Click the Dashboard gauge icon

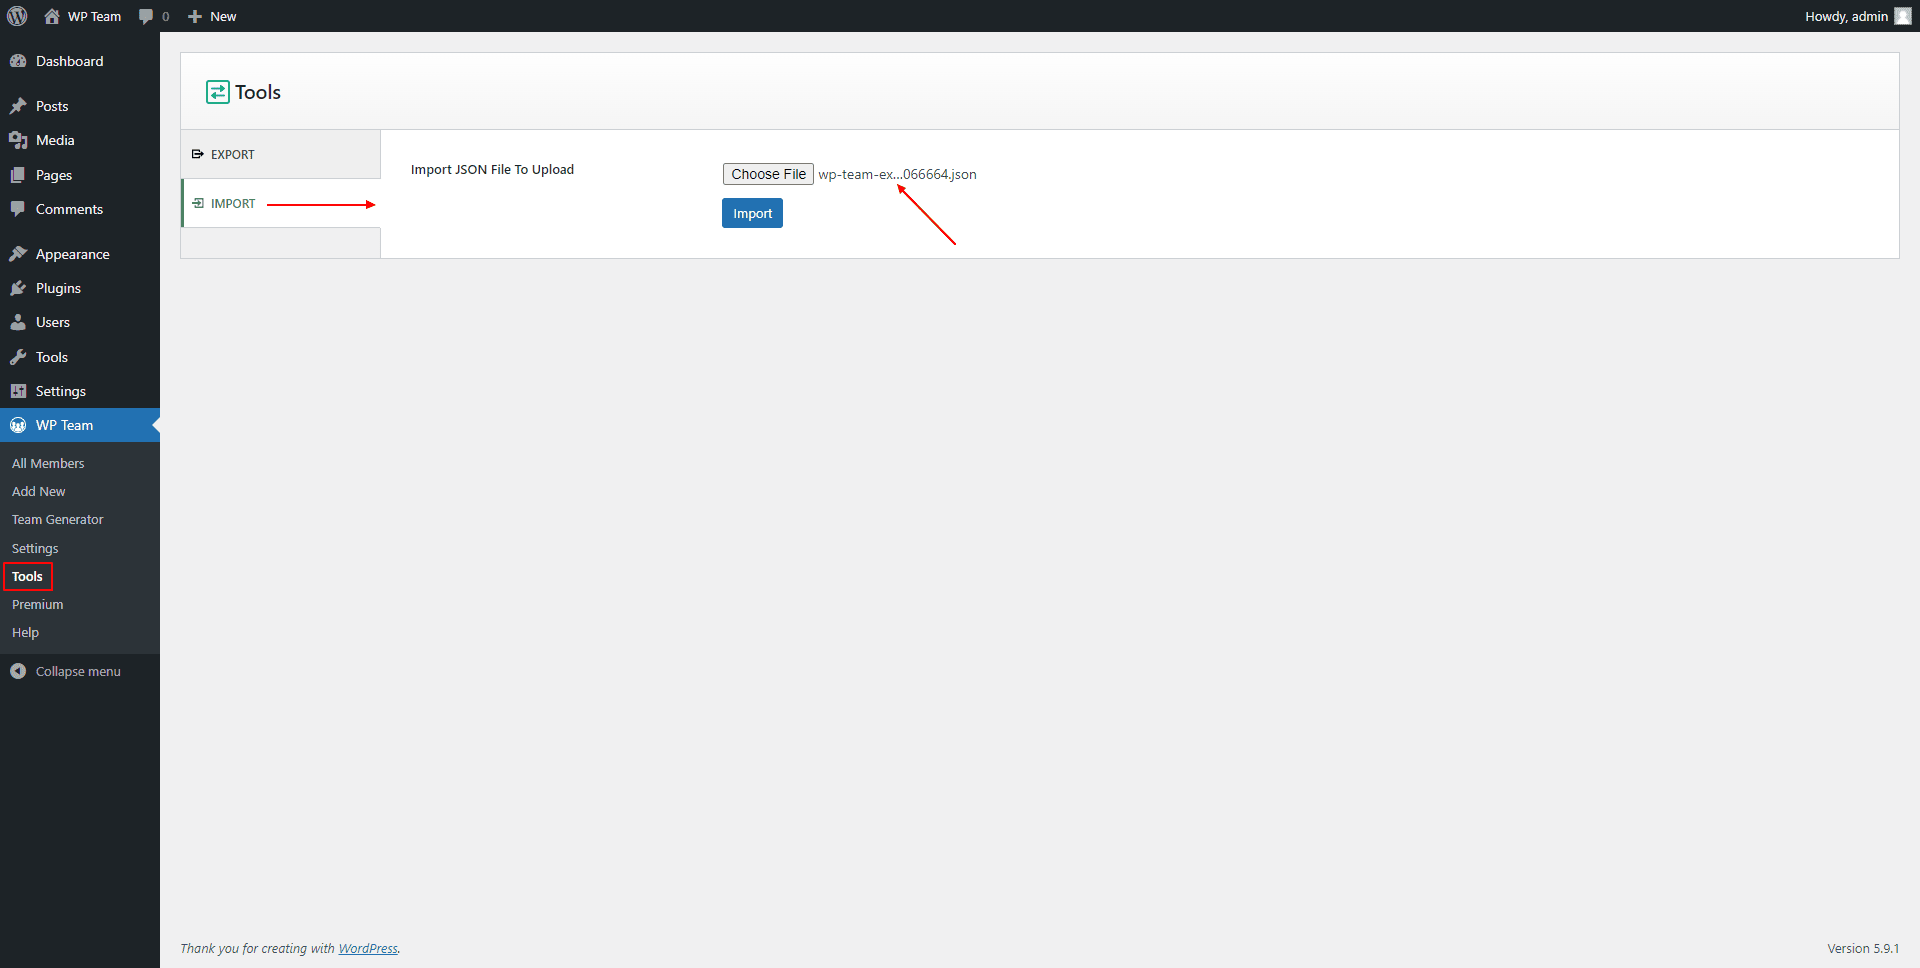point(18,61)
